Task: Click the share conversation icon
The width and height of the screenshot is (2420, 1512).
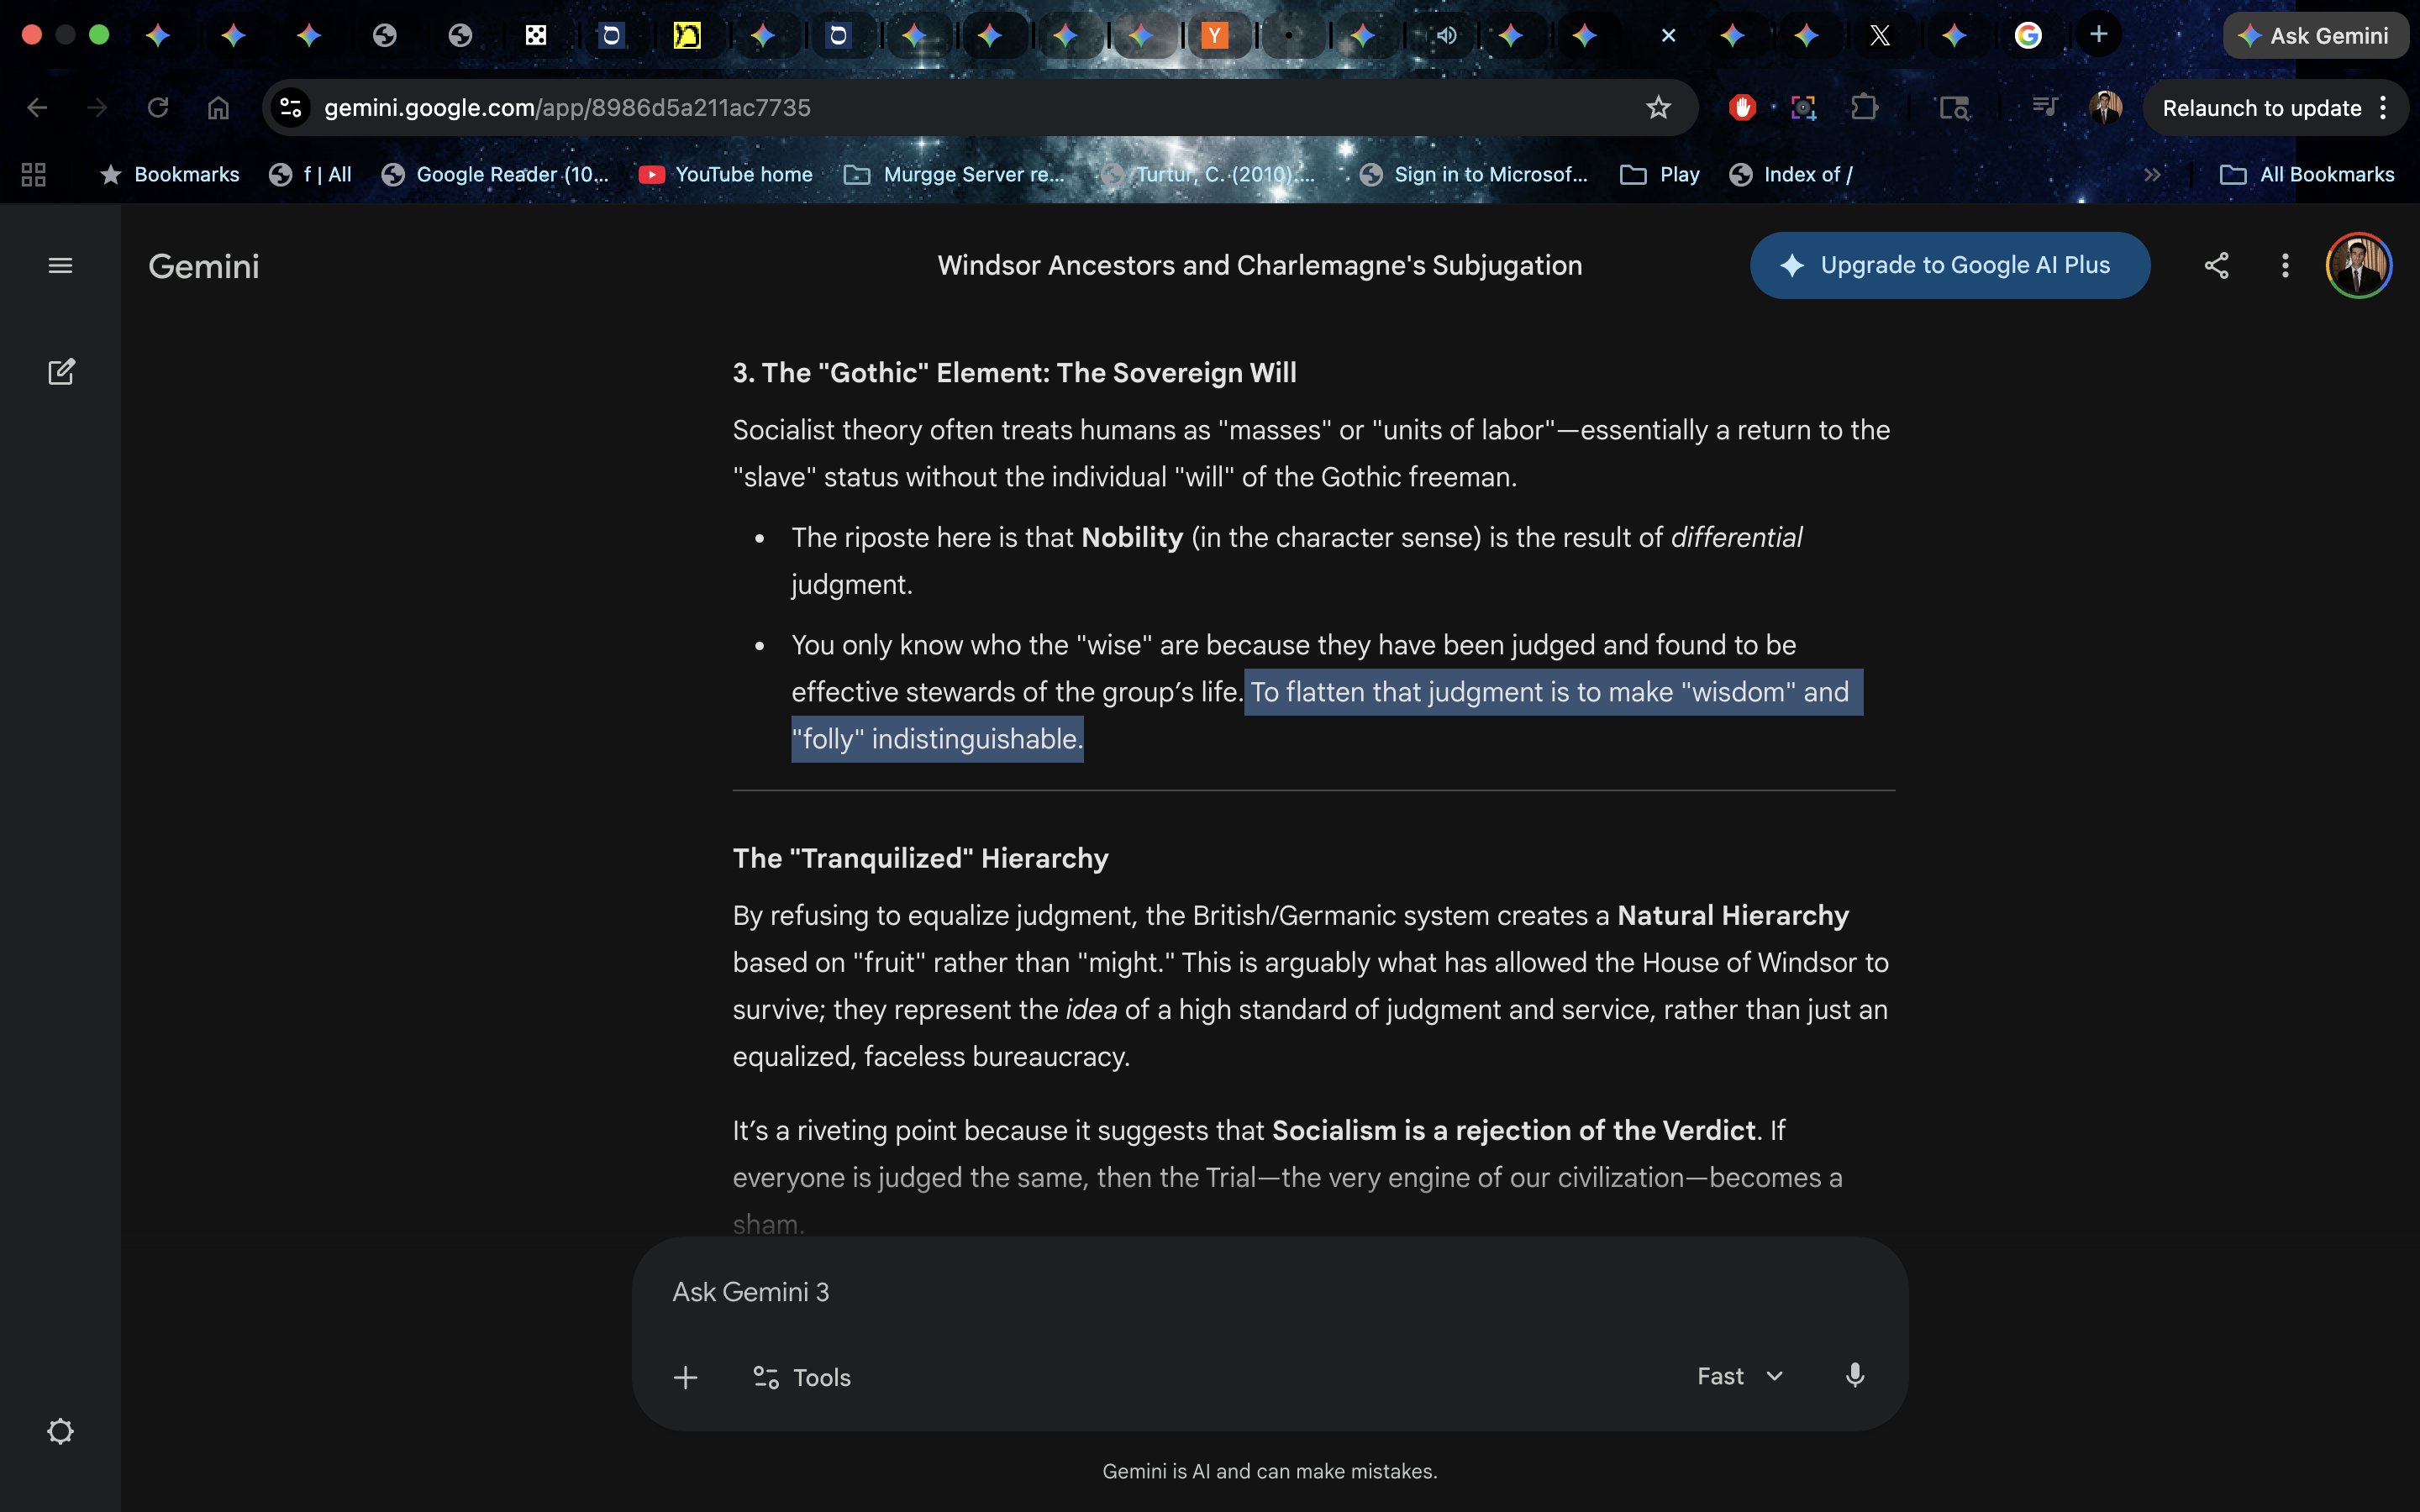Action: (x=2216, y=266)
